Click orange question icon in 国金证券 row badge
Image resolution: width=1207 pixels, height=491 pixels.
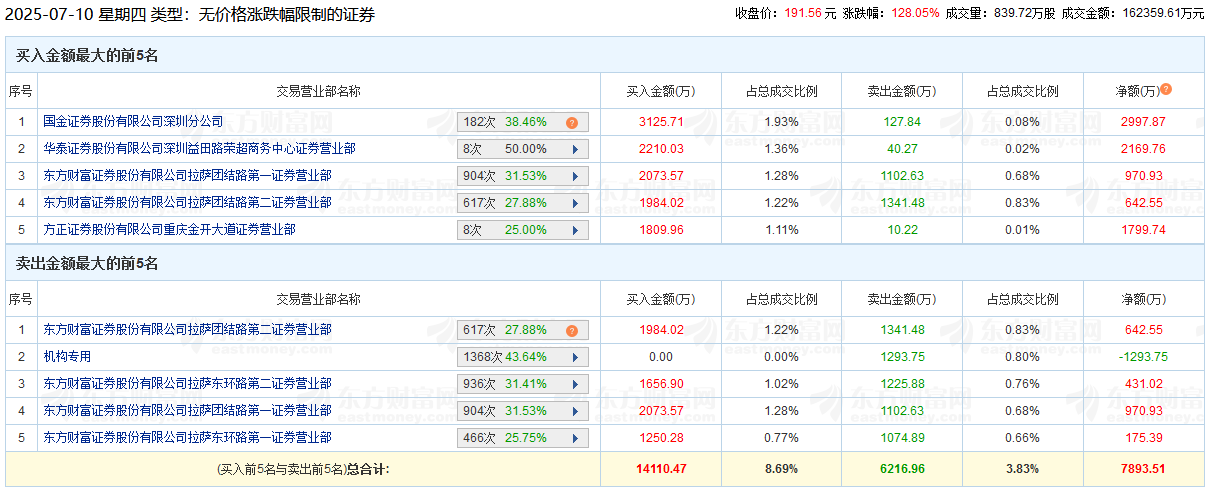(572, 123)
